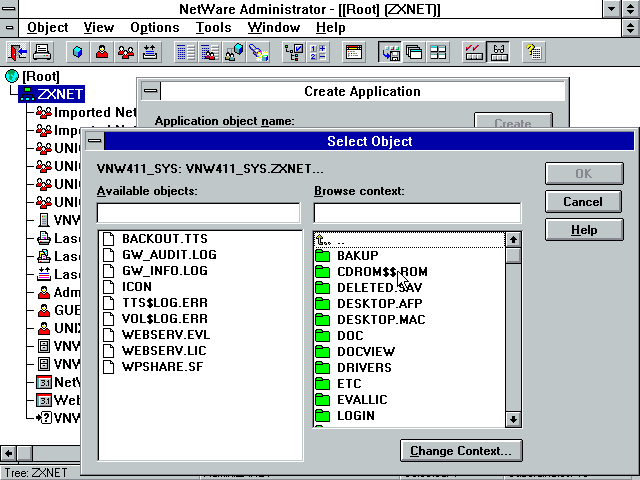Select the CDROM$$.ROM folder

pos(382,272)
